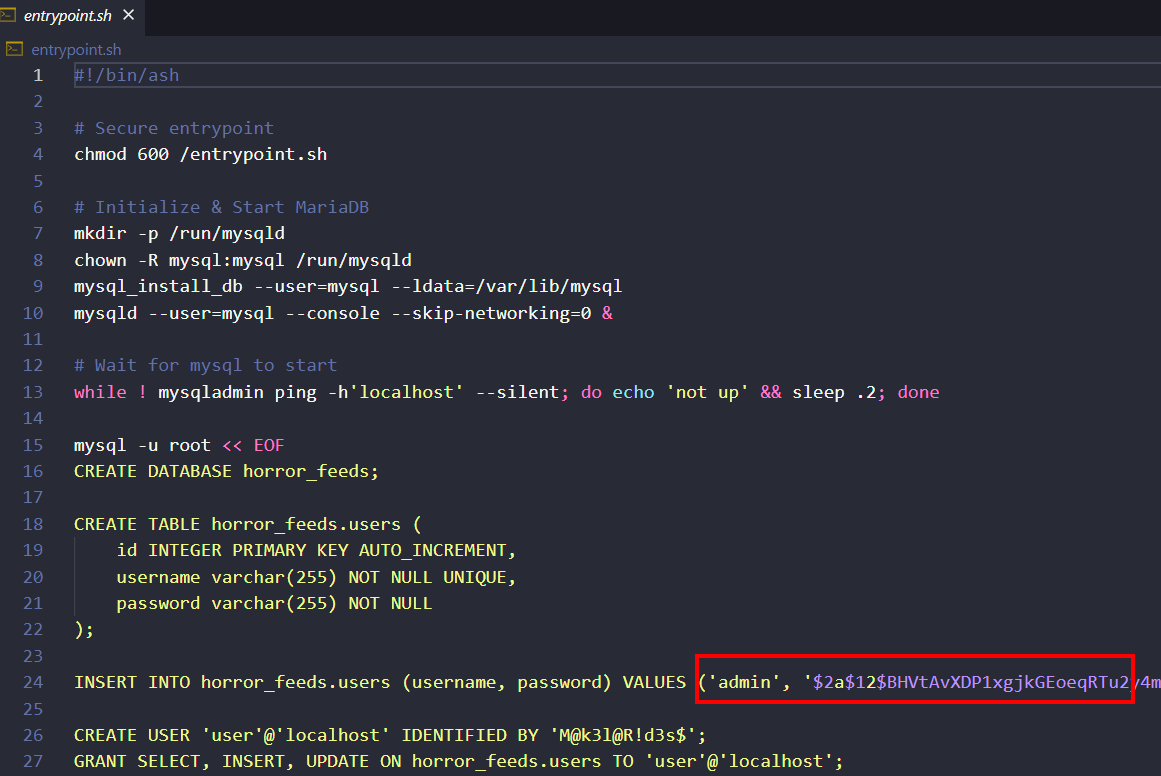This screenshot has width=1161, height=776.
Task: Click the EOF heredoc marker on line 15
Action: [x=269, y=445]
